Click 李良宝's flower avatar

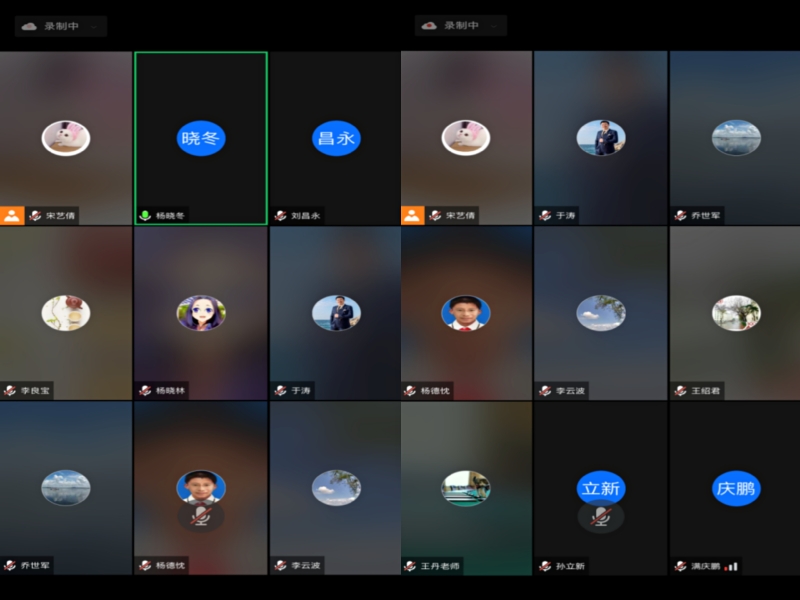tap(66, 313)
